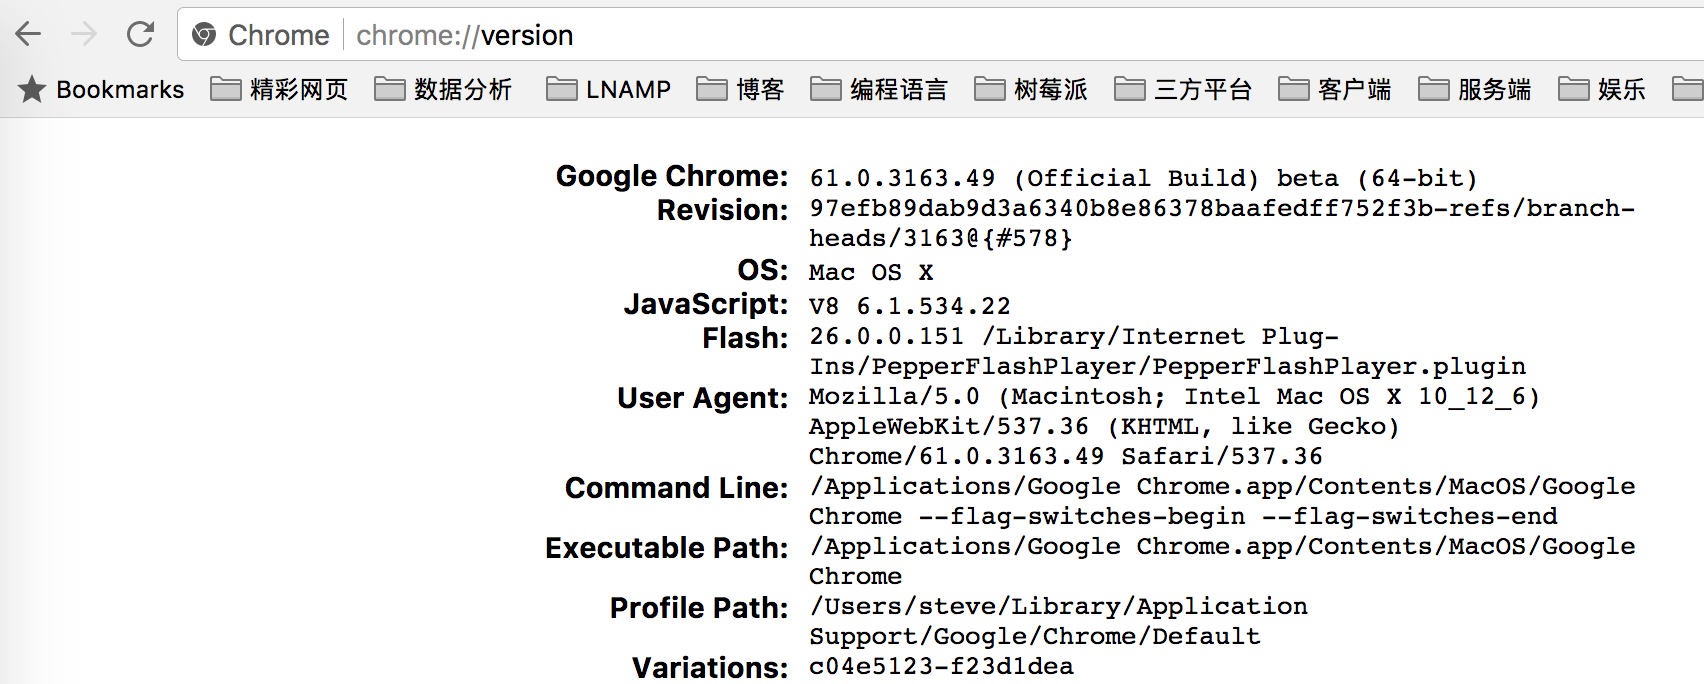Click Flash version 26.0.0.151 text
1704x684 pixels.
[887, 336]
